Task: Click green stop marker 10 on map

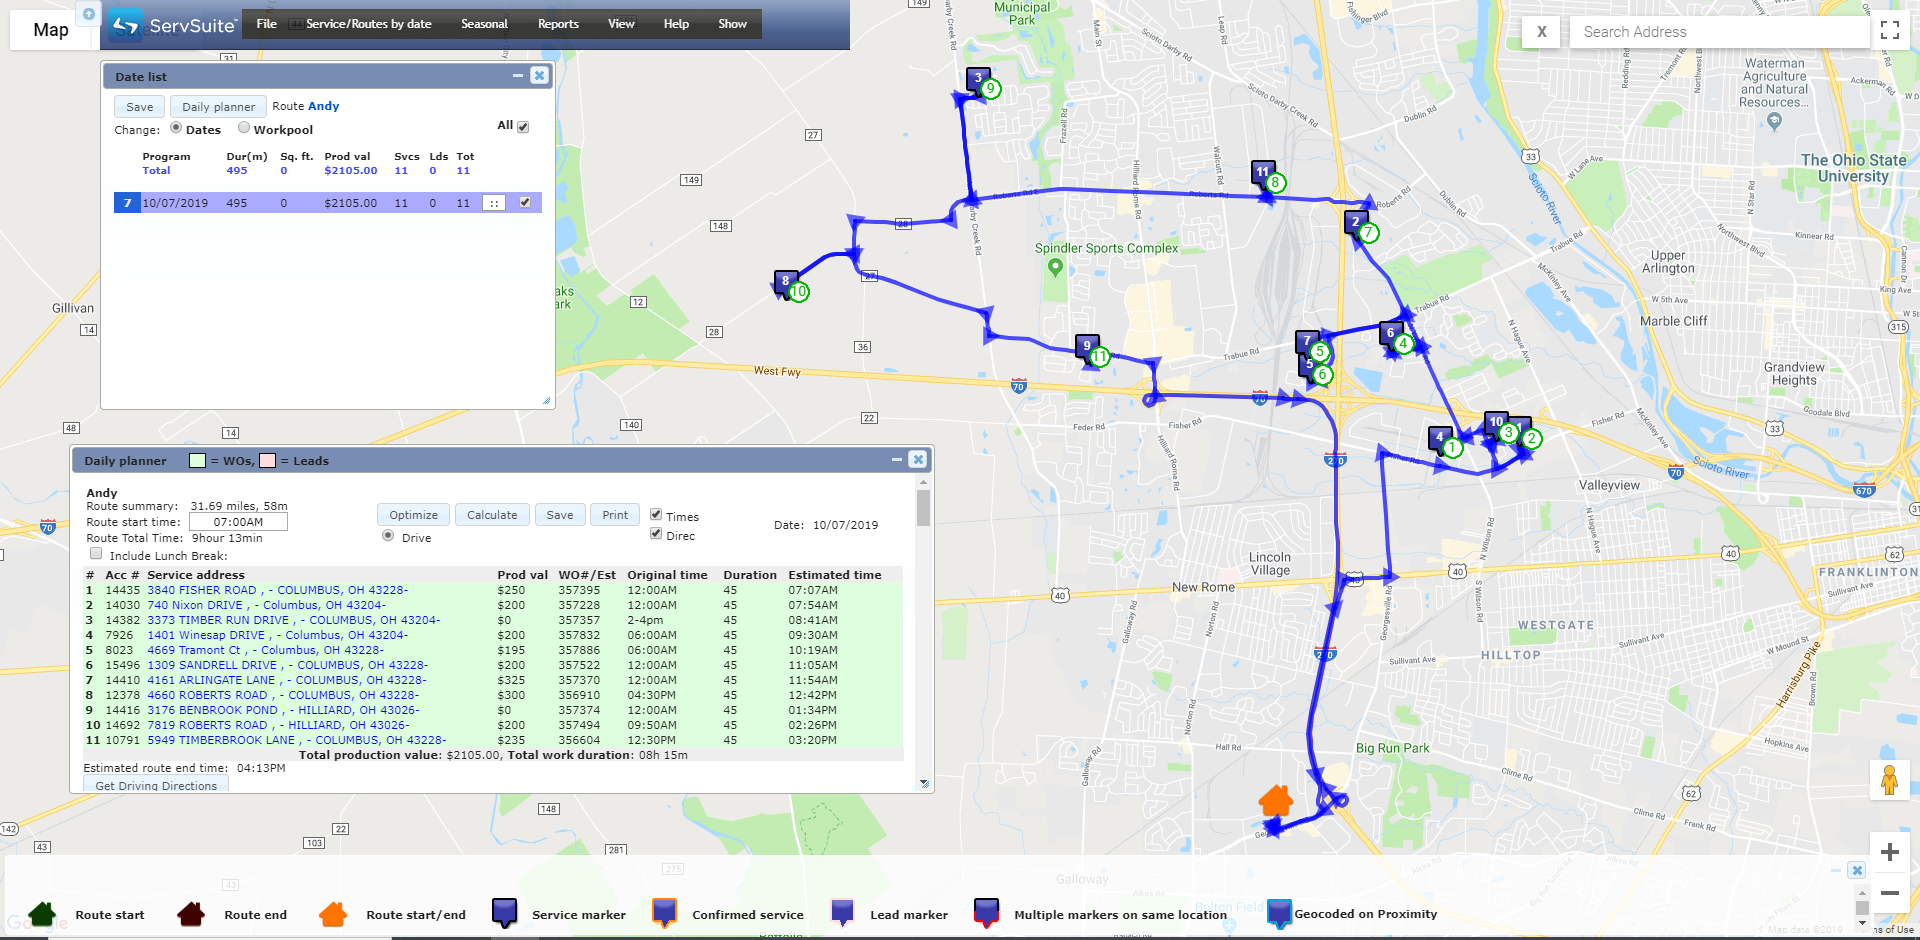Action: 798,292
